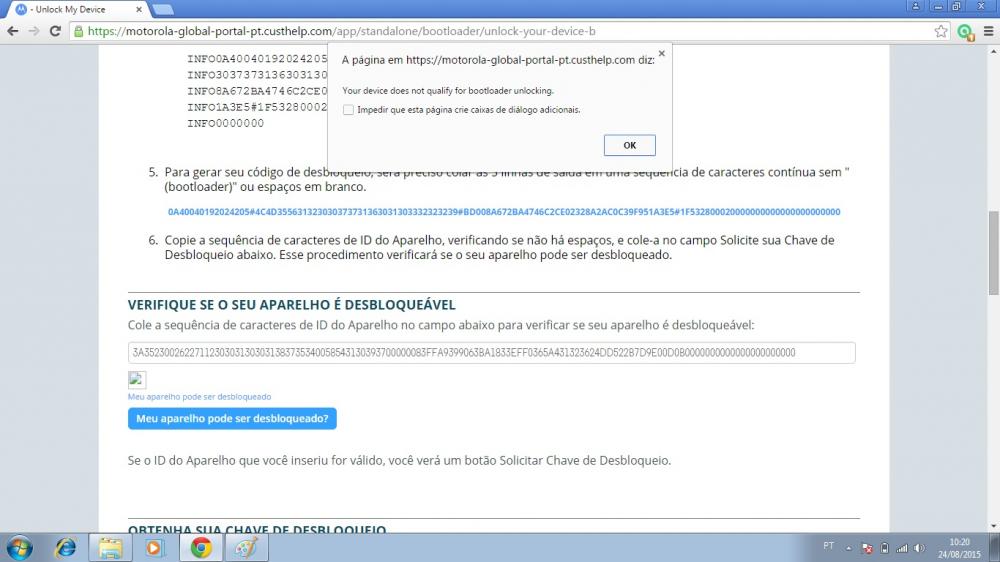Viewport: 1000px width, 562px height.
Task: Click 'Meu aparelho pode ser desbloqueado?' blue button
Action: [232, 418]
